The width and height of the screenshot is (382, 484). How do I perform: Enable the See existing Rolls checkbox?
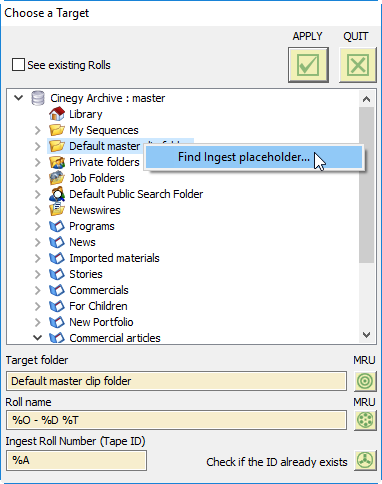tap(18, 65)
